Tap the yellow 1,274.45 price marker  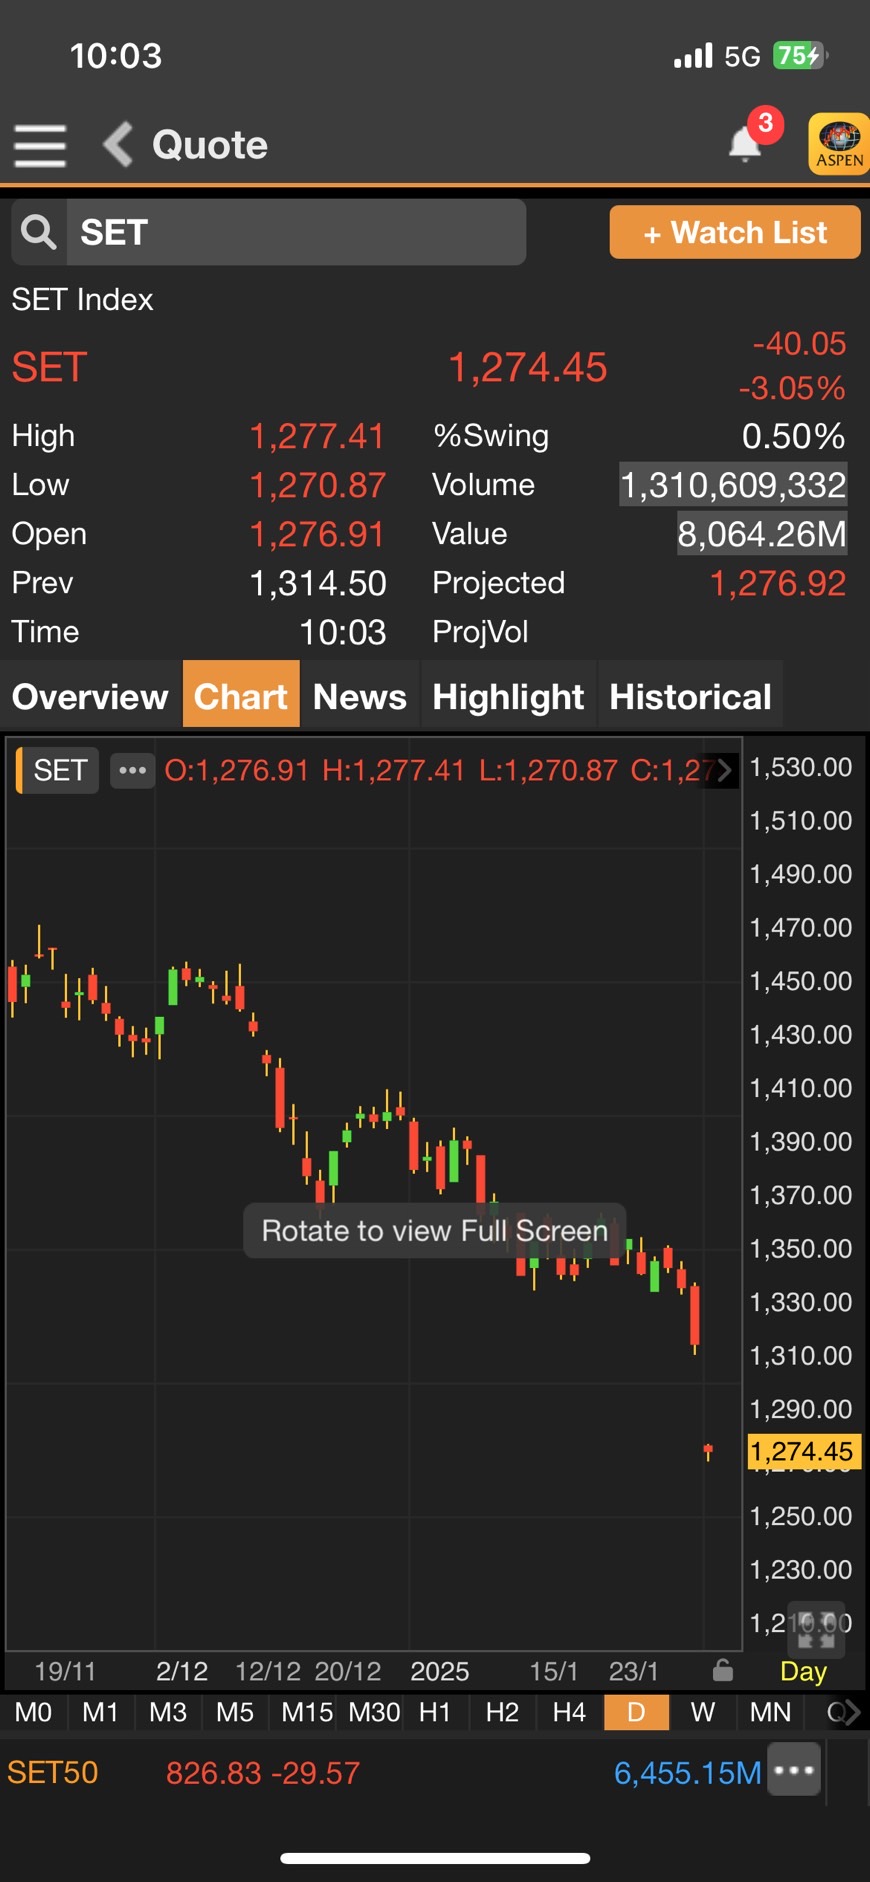coord(802,1451)
